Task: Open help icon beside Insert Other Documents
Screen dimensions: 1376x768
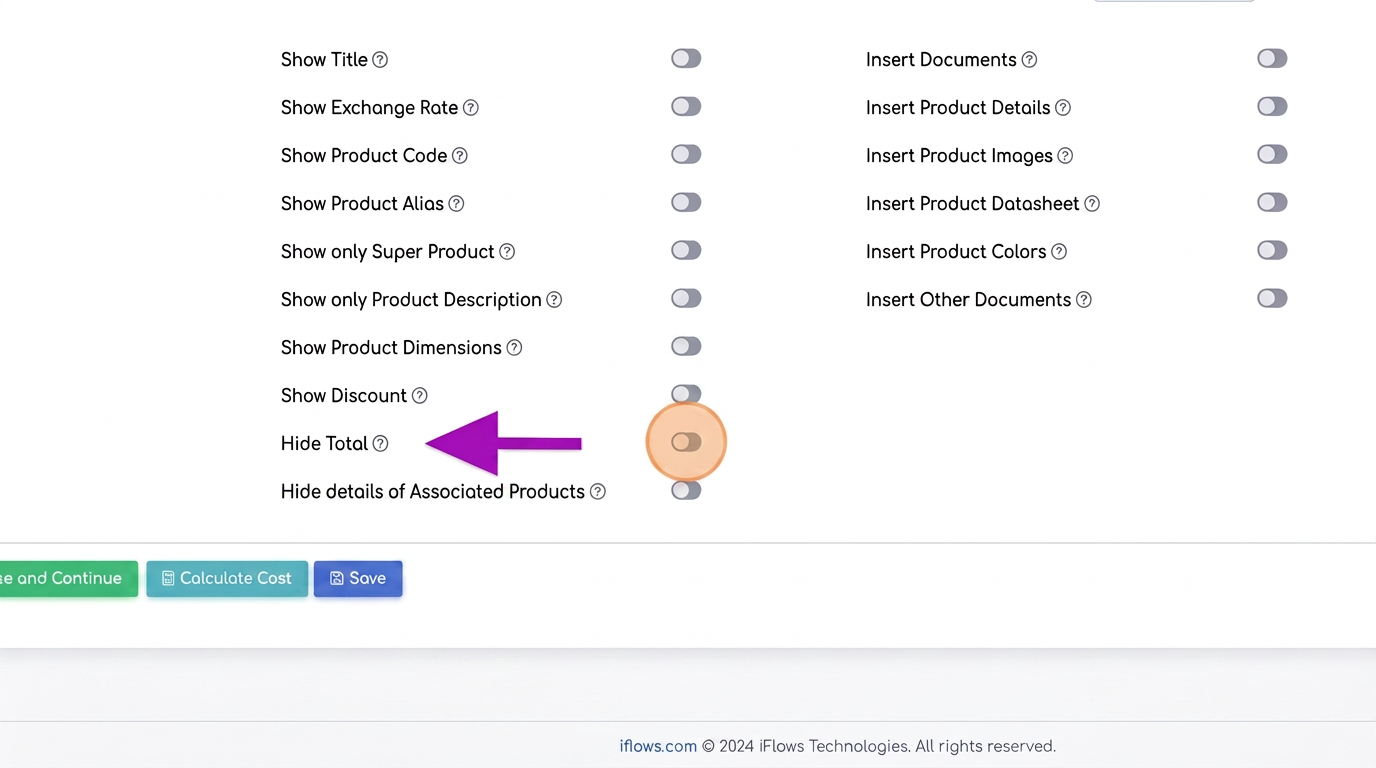Action: pyautogui.click(x=1084, y=300)
